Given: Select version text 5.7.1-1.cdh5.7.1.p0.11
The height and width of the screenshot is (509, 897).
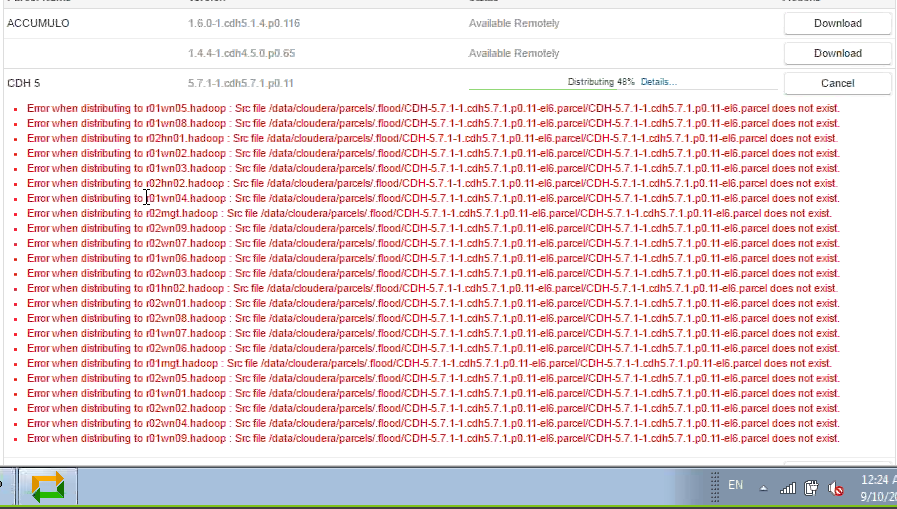Looking at the screenshot, I should (240, 83).
